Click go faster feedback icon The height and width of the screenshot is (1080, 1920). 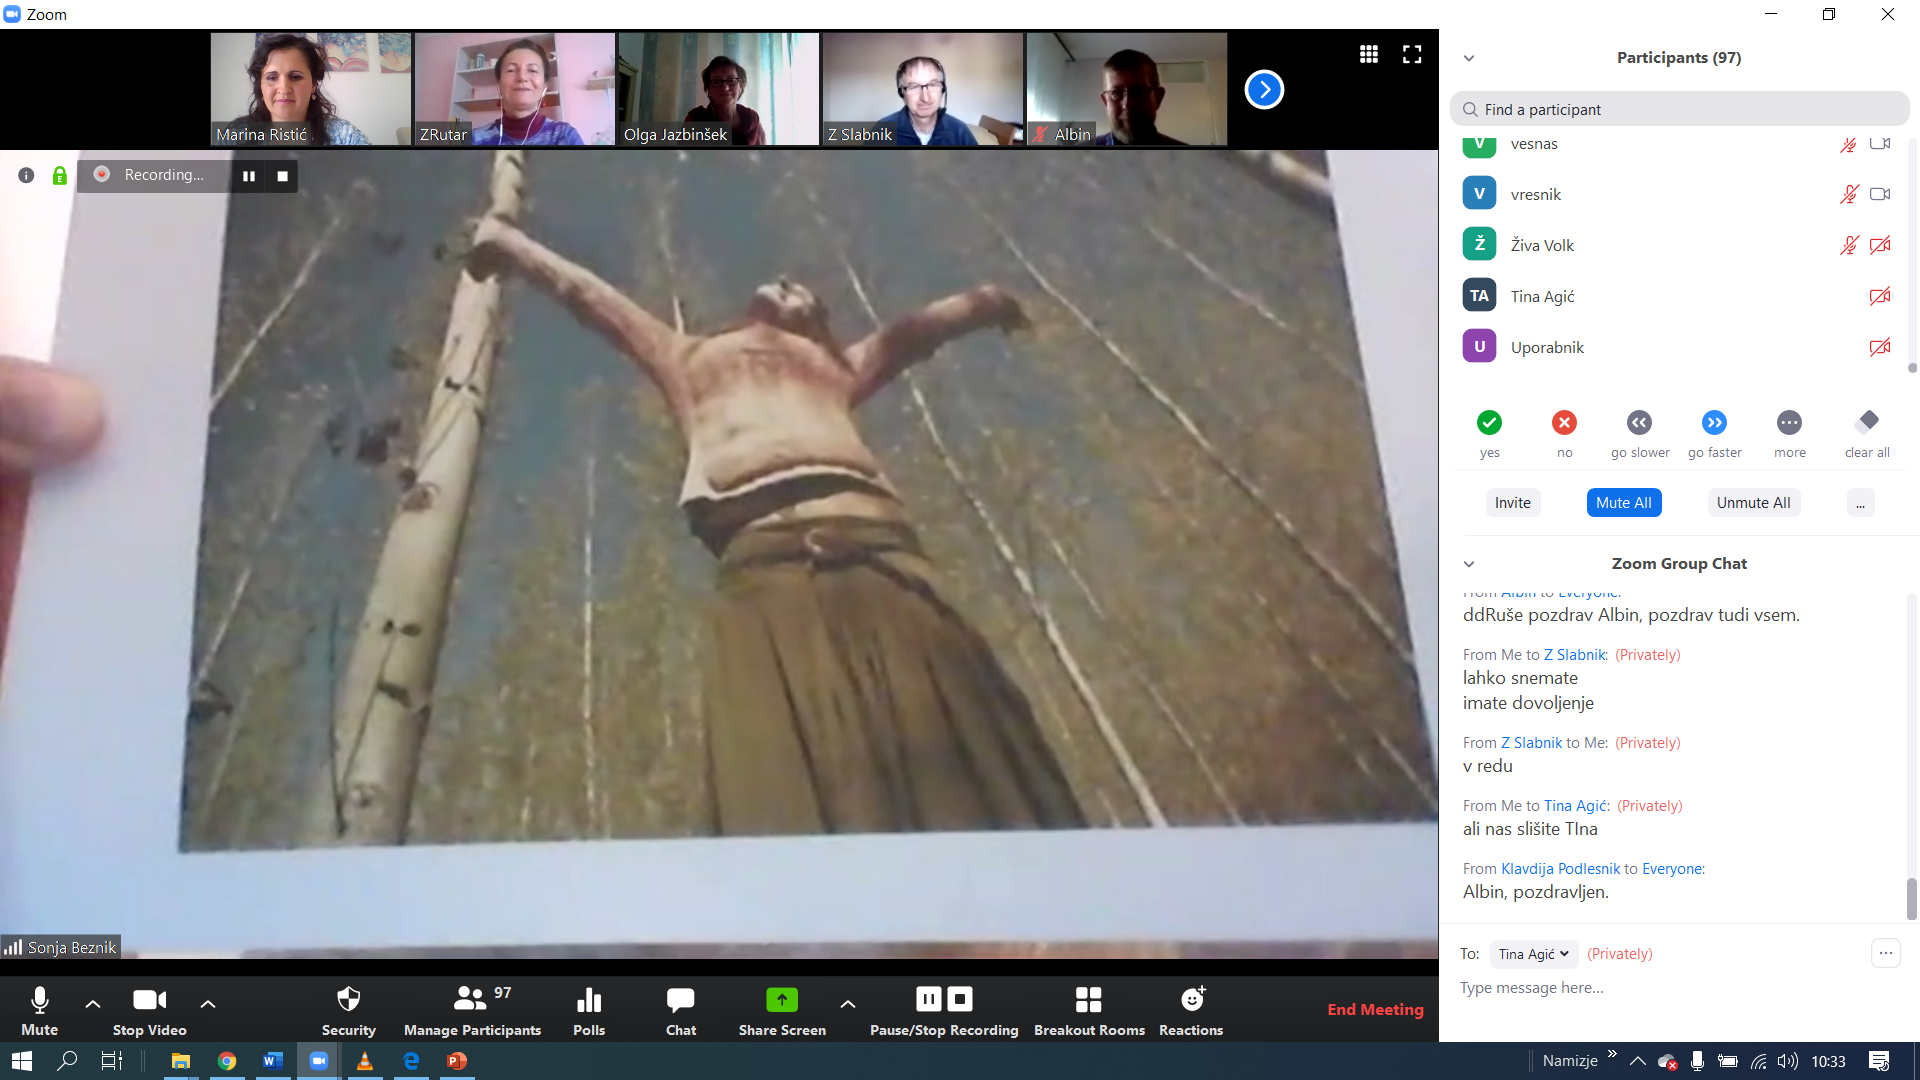point(1714,423)
